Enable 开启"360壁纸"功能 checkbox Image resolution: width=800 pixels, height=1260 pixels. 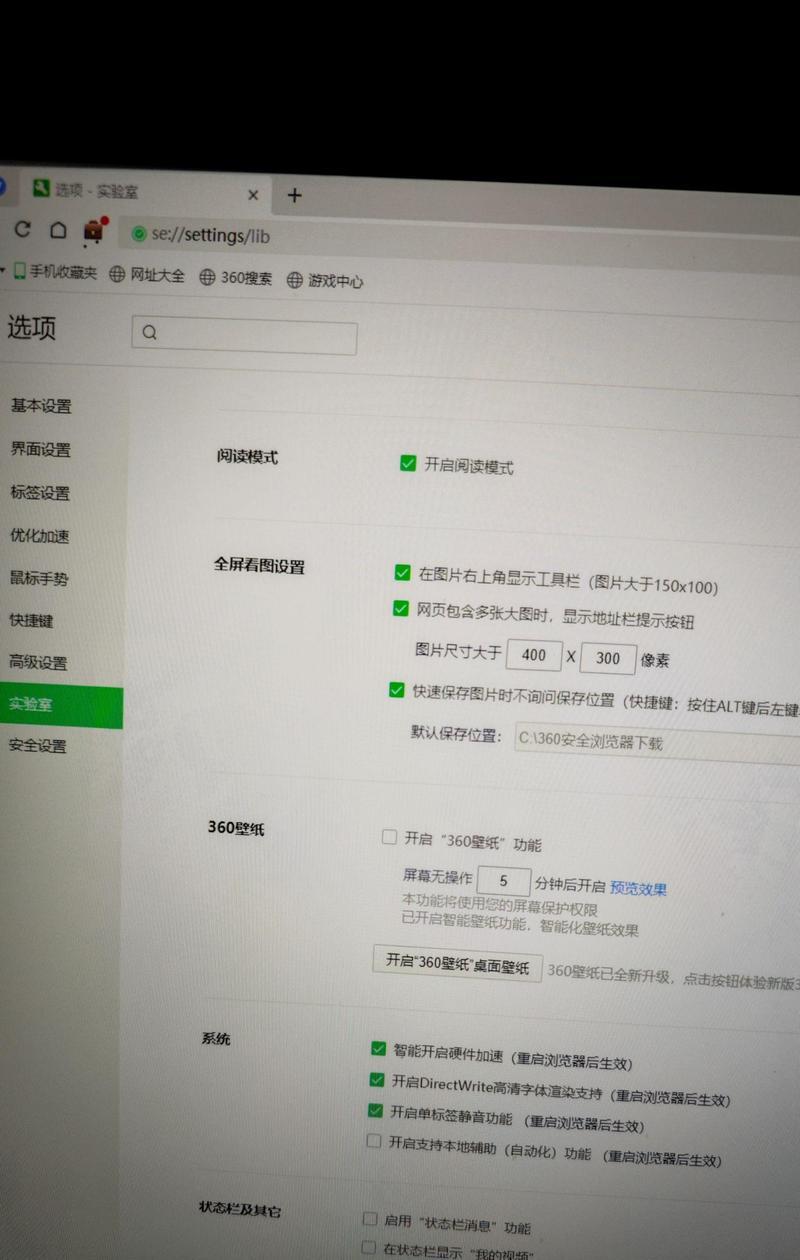(x=389, y=838)
